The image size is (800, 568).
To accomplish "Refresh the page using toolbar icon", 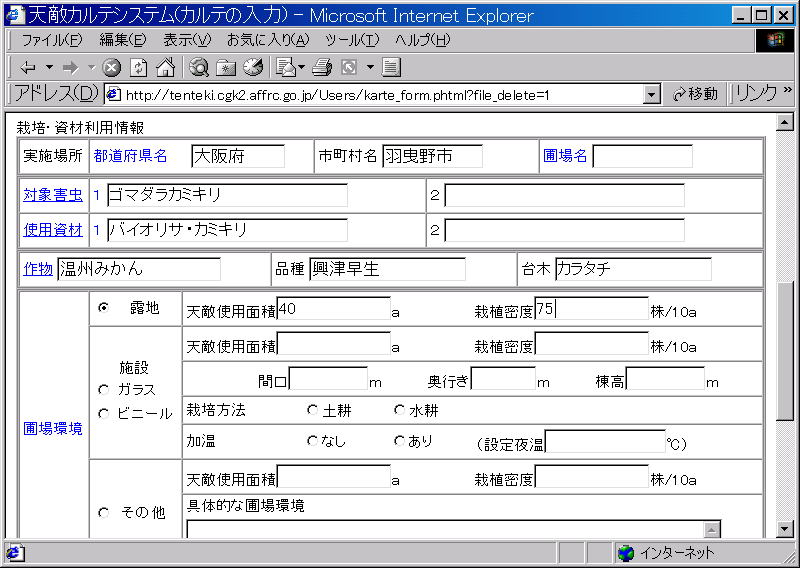I will [x=139, y=67].
